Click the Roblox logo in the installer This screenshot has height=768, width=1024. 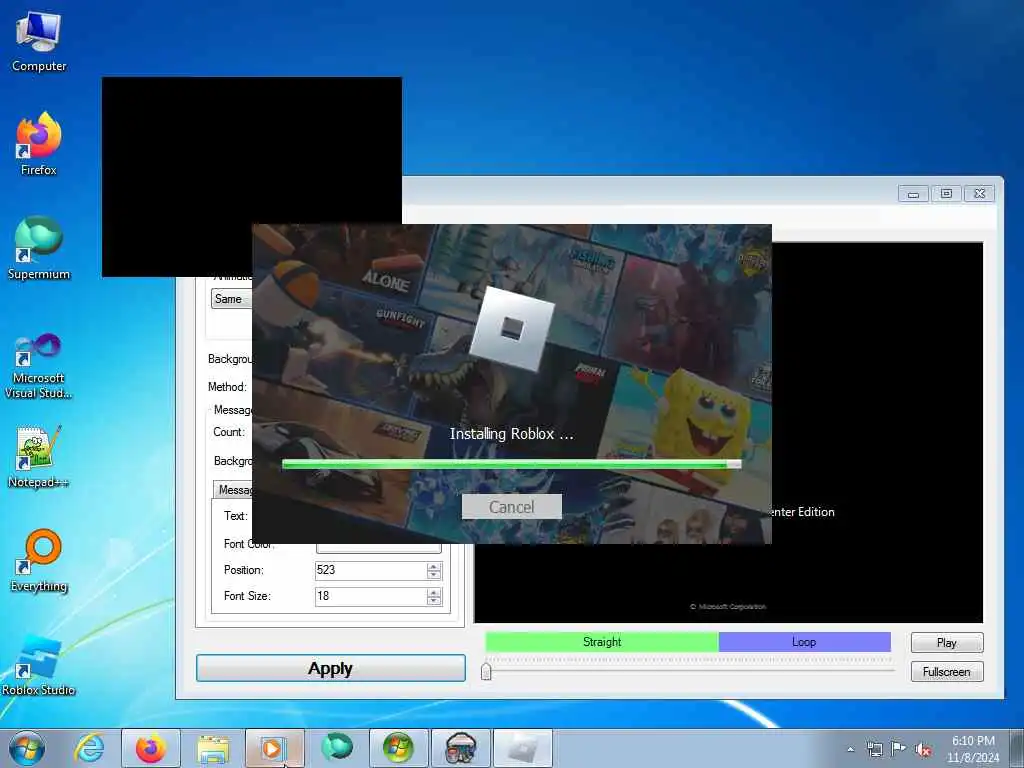tap(512, 329)
